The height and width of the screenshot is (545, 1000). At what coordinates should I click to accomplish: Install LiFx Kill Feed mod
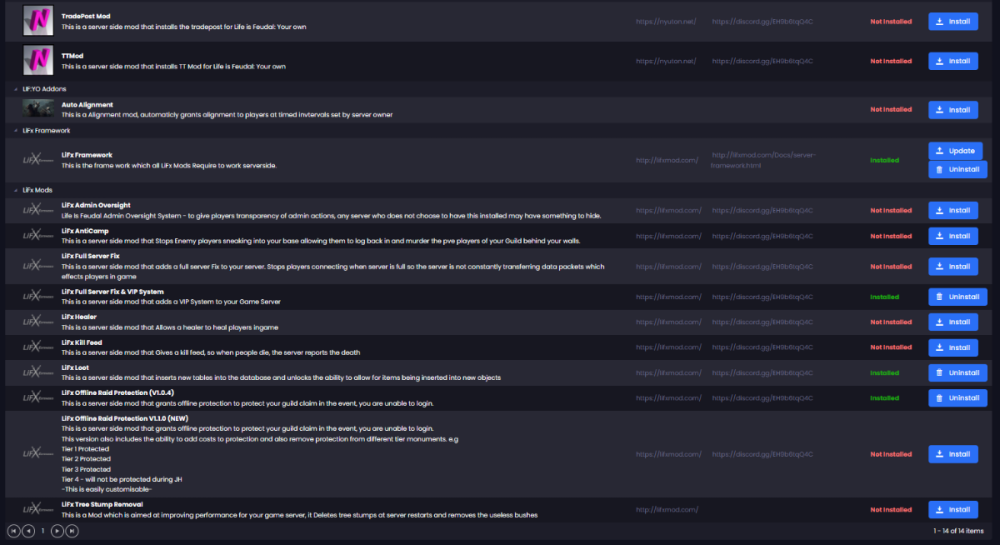tap(953, 347)
